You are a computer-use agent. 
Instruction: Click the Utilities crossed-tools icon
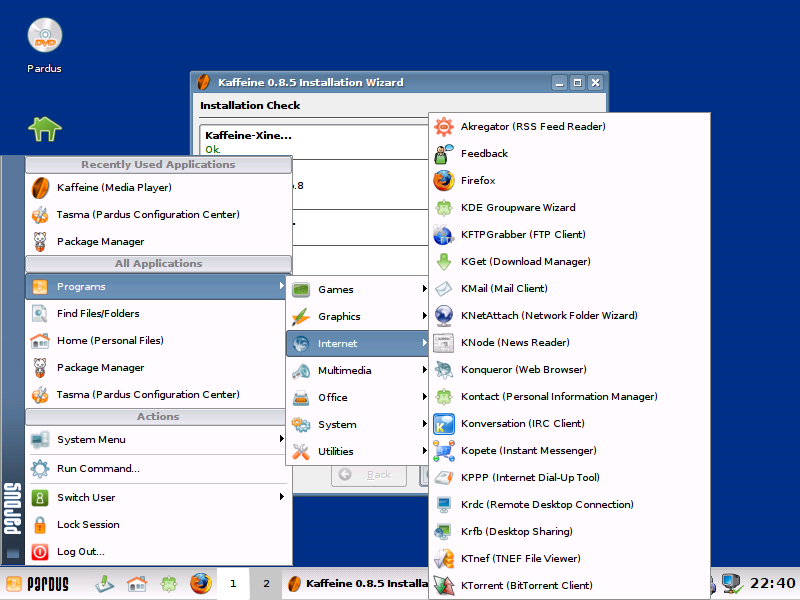click(x=301, y=452)
